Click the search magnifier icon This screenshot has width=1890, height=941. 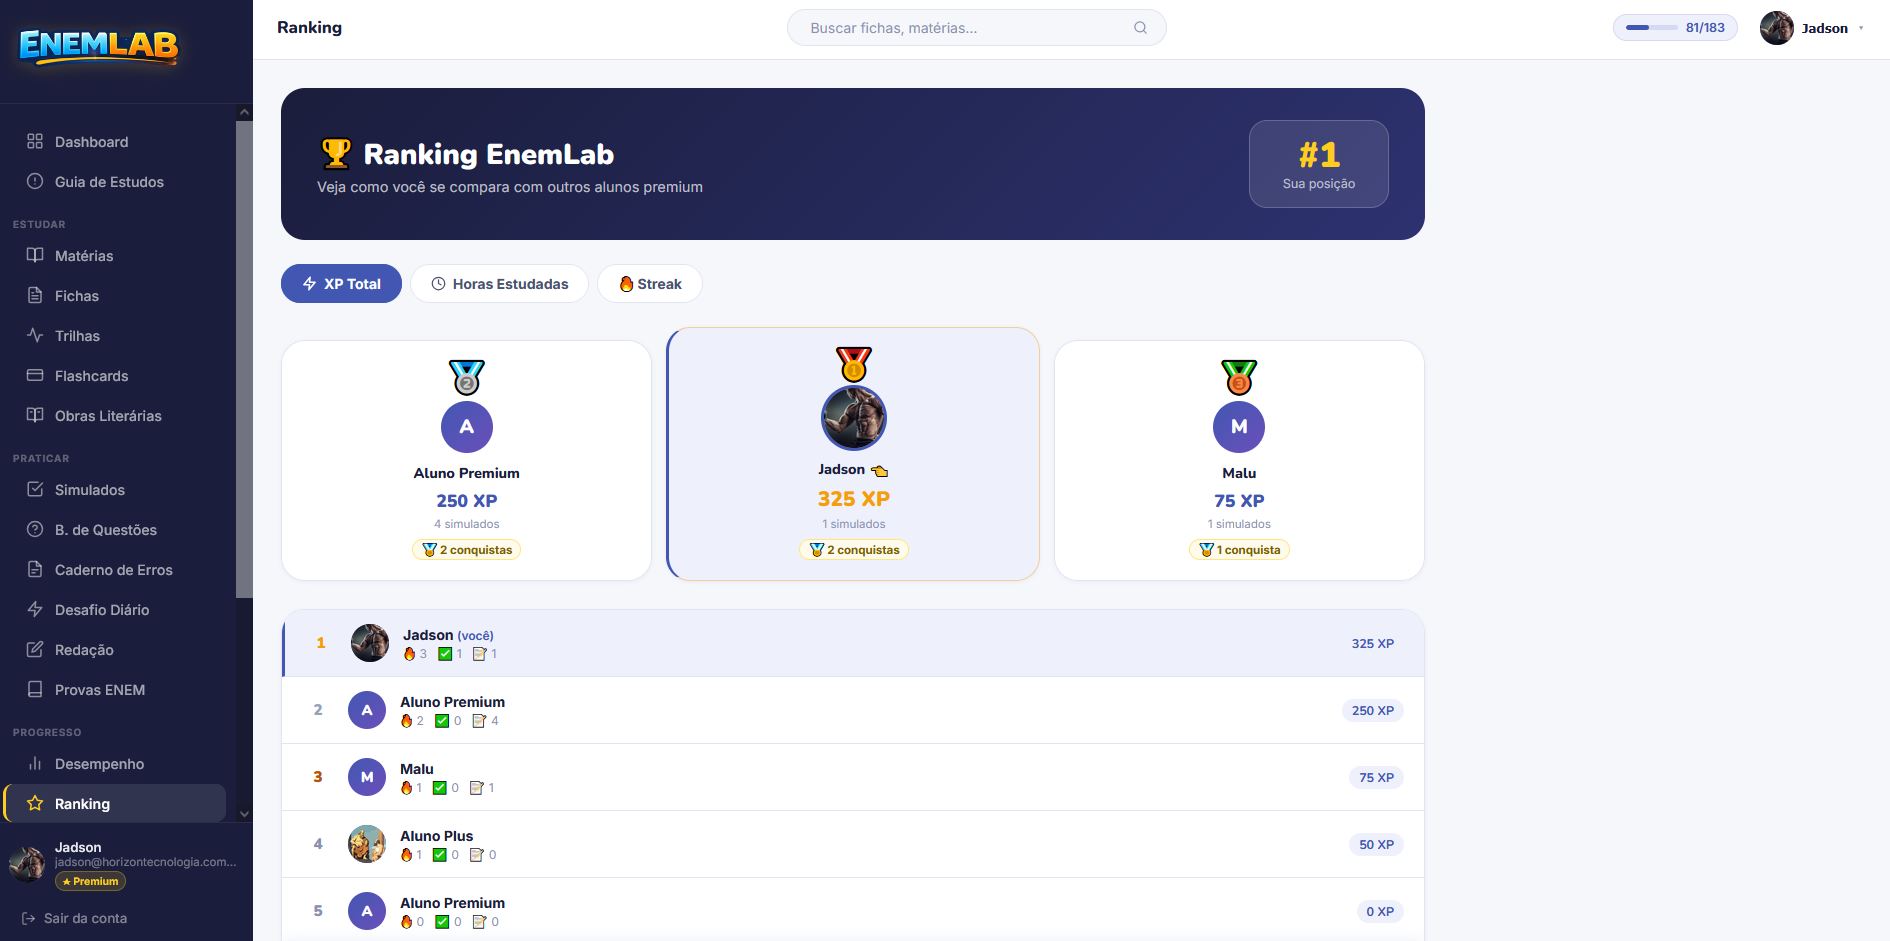(1140, 28)
